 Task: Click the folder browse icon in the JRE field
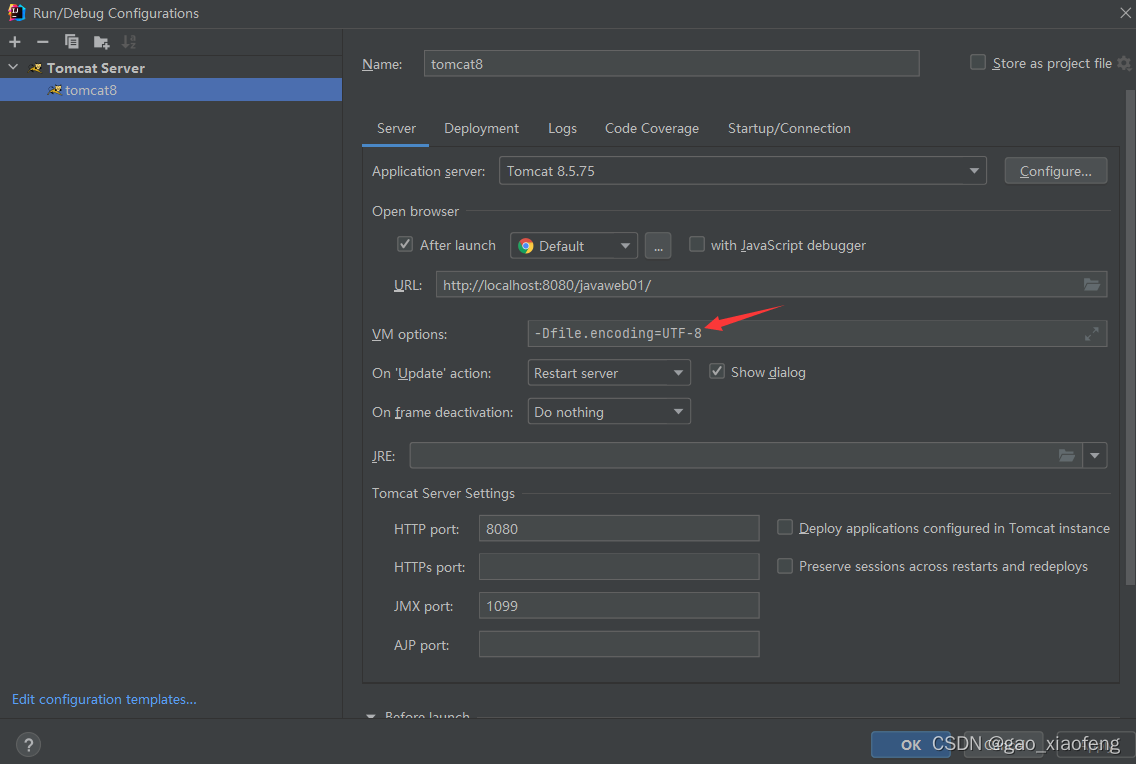(x=1066, y=456)
